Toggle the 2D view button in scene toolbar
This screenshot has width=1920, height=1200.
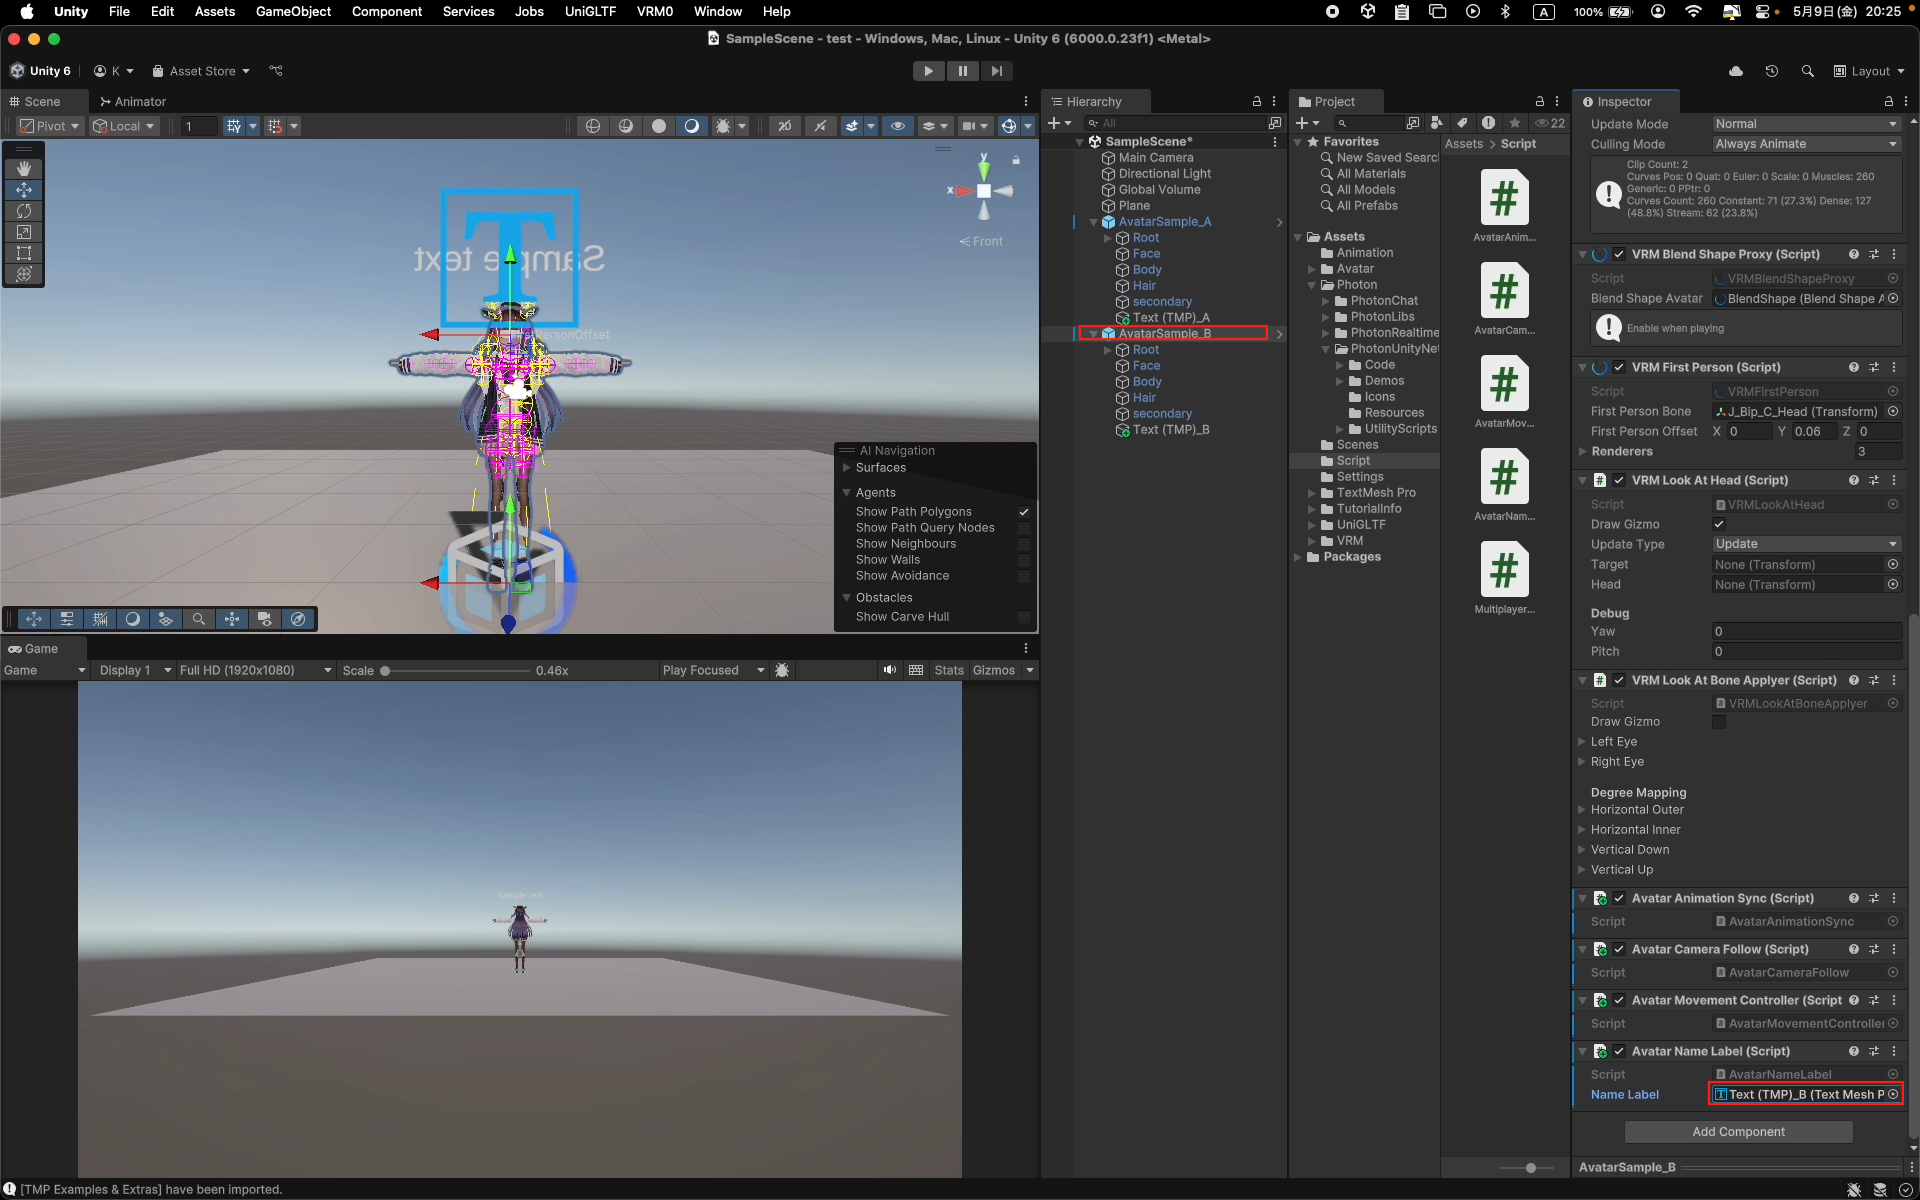pyautogui.click(x=785, y=126)
